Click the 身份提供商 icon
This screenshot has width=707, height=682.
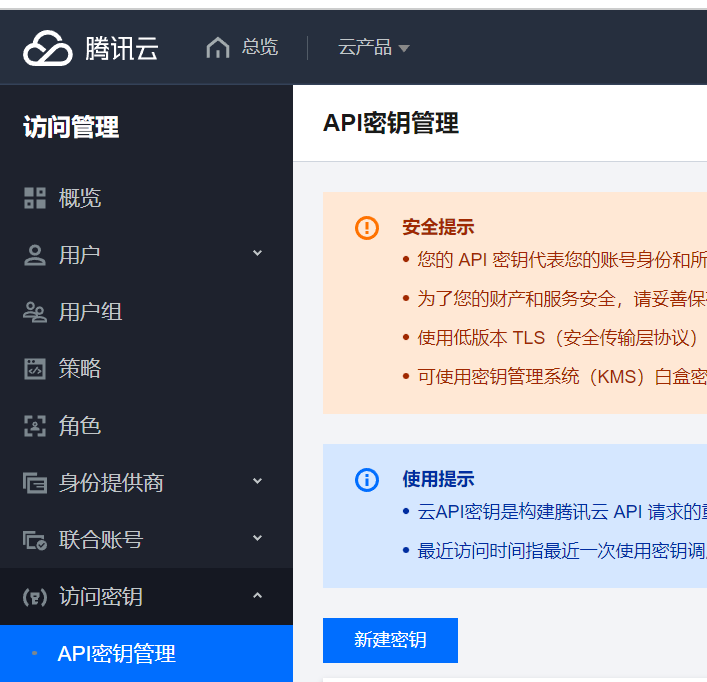[x=35, y=483]
